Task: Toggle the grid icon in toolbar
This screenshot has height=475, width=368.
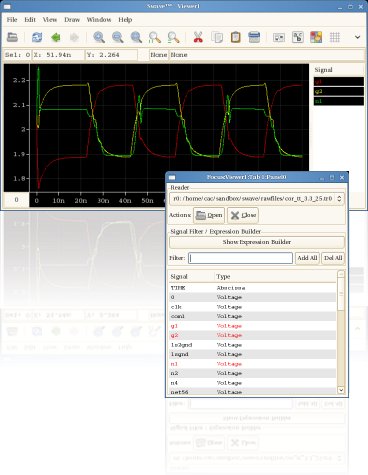Action: [x=334, y=37]
